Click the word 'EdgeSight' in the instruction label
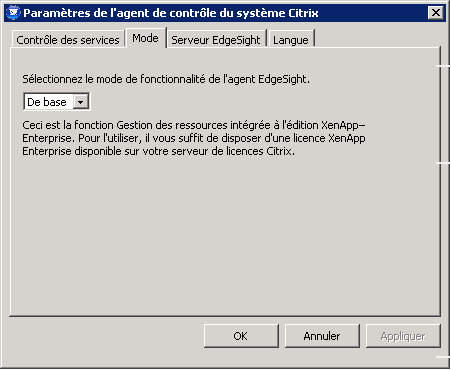This screenshot has height=370, width=451. (284, 79)
